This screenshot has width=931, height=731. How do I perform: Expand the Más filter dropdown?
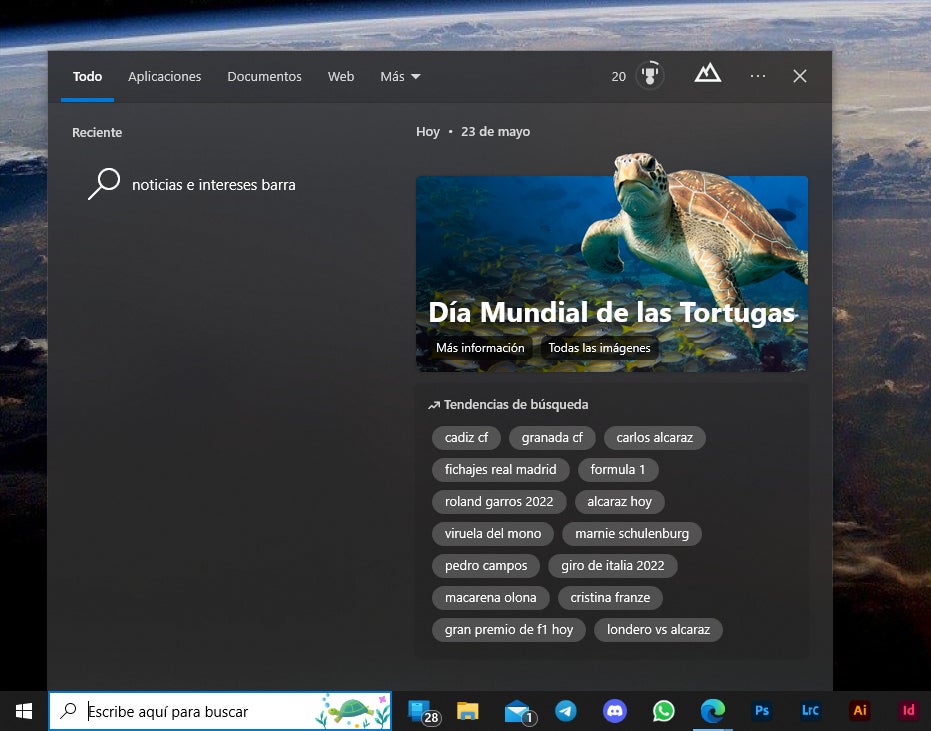point(399,76)
